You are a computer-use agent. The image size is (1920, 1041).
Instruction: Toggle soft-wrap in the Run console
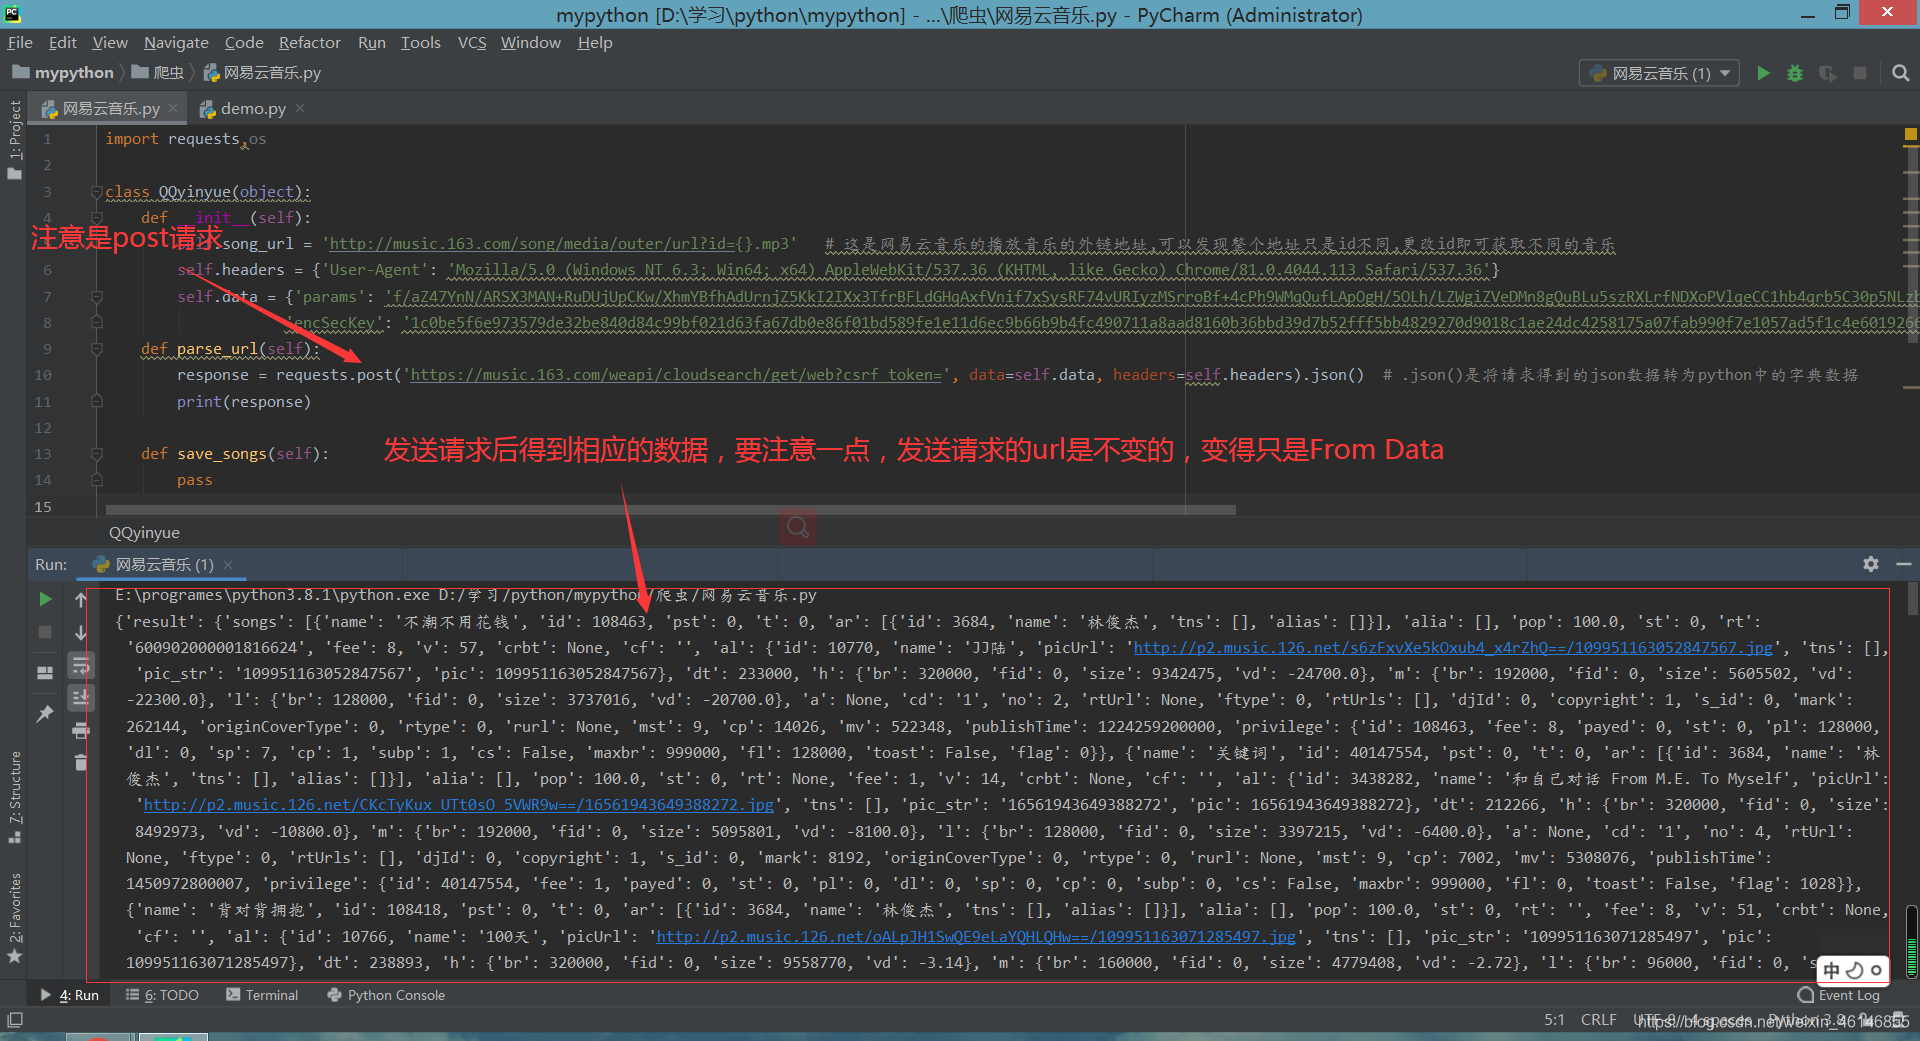(x=81, y=665)
